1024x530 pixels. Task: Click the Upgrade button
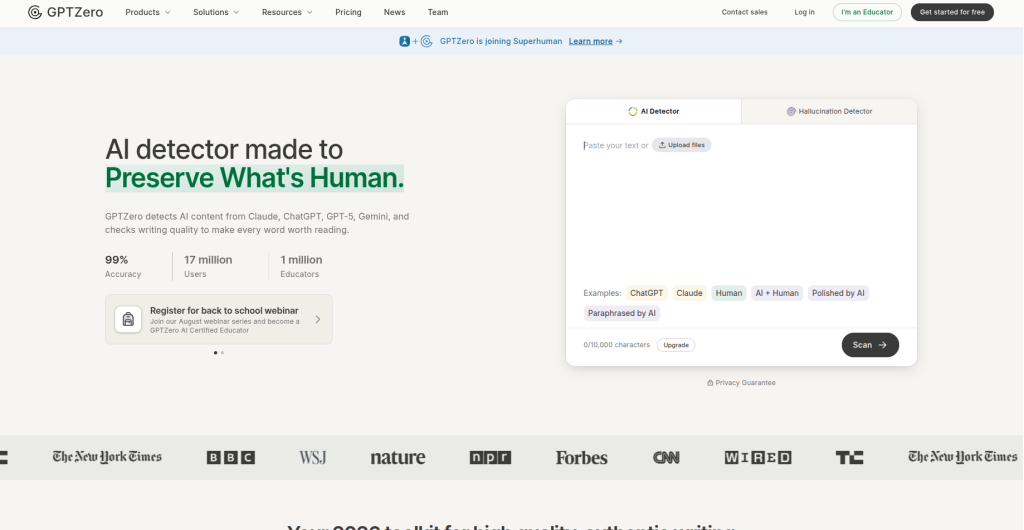[x=676, y=345]
